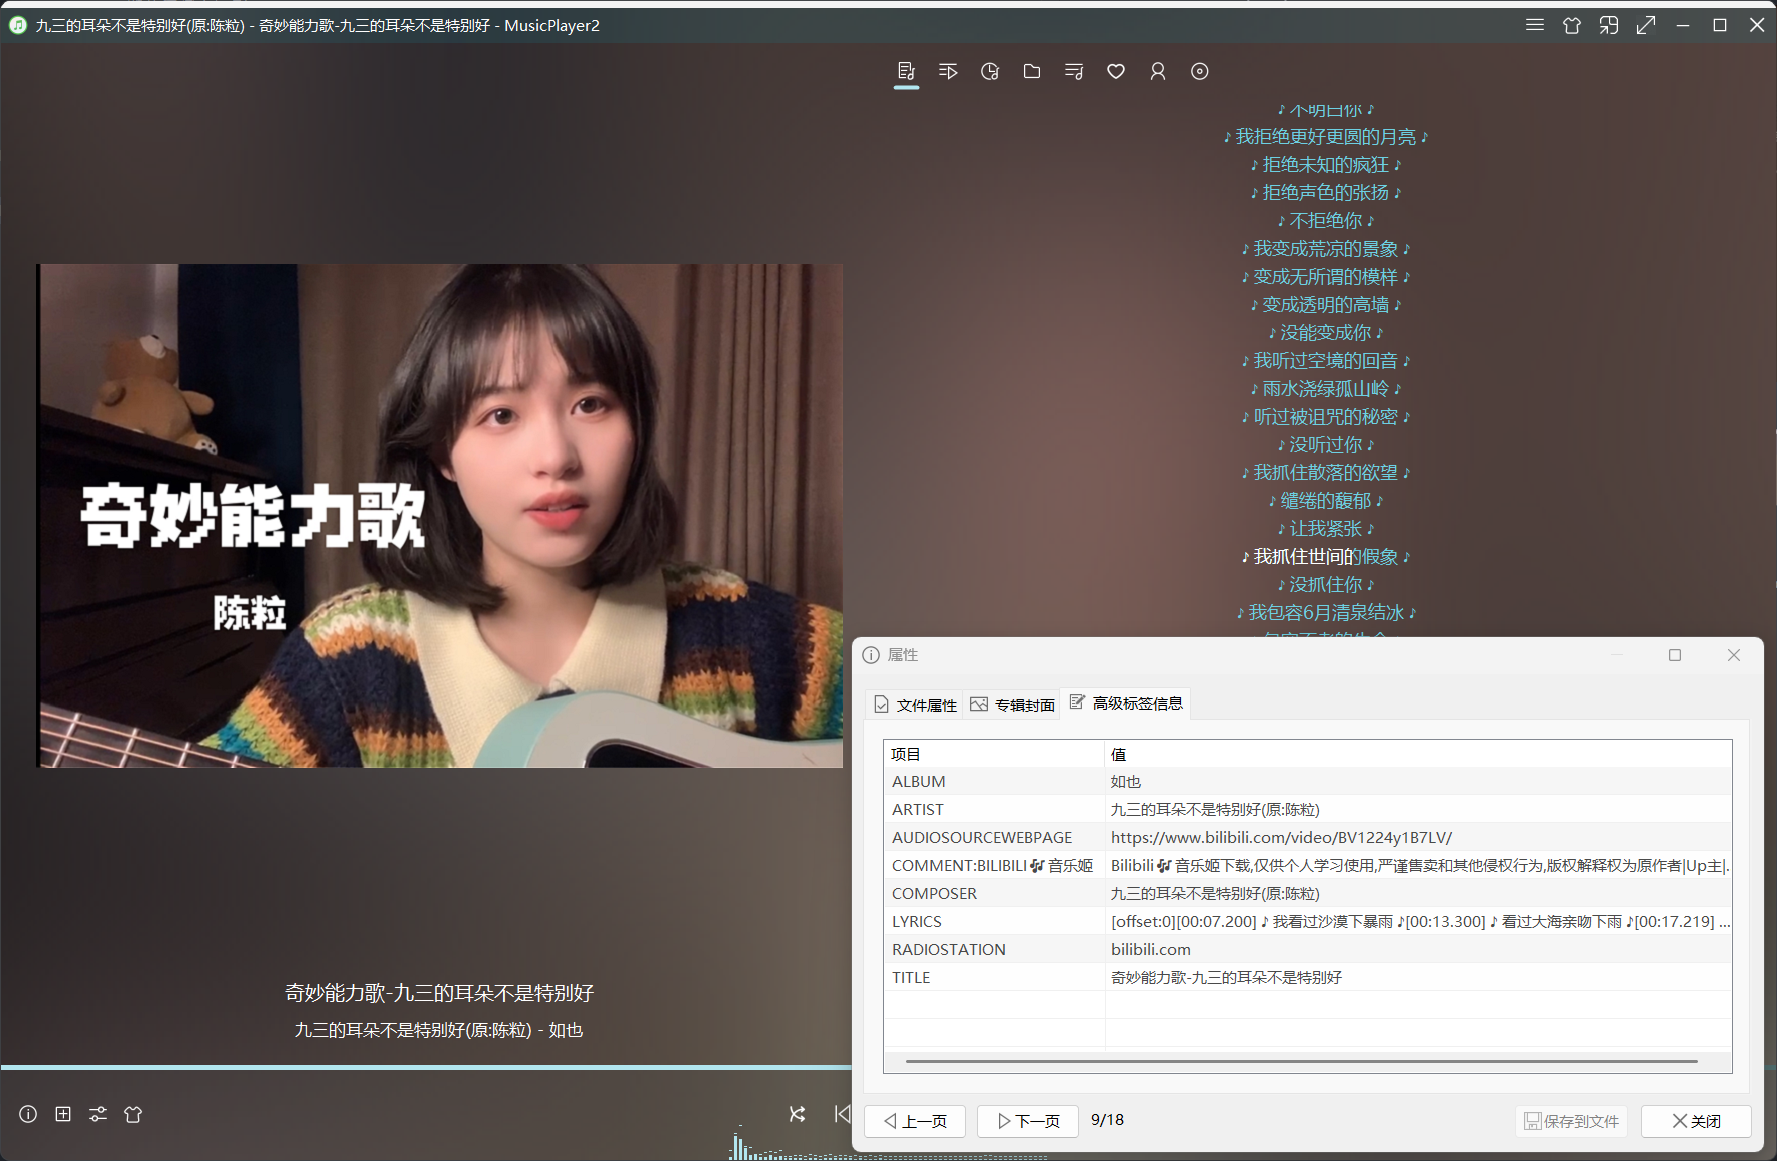
Task: Click the 关闭 button
Action: click(1696, 1121)
